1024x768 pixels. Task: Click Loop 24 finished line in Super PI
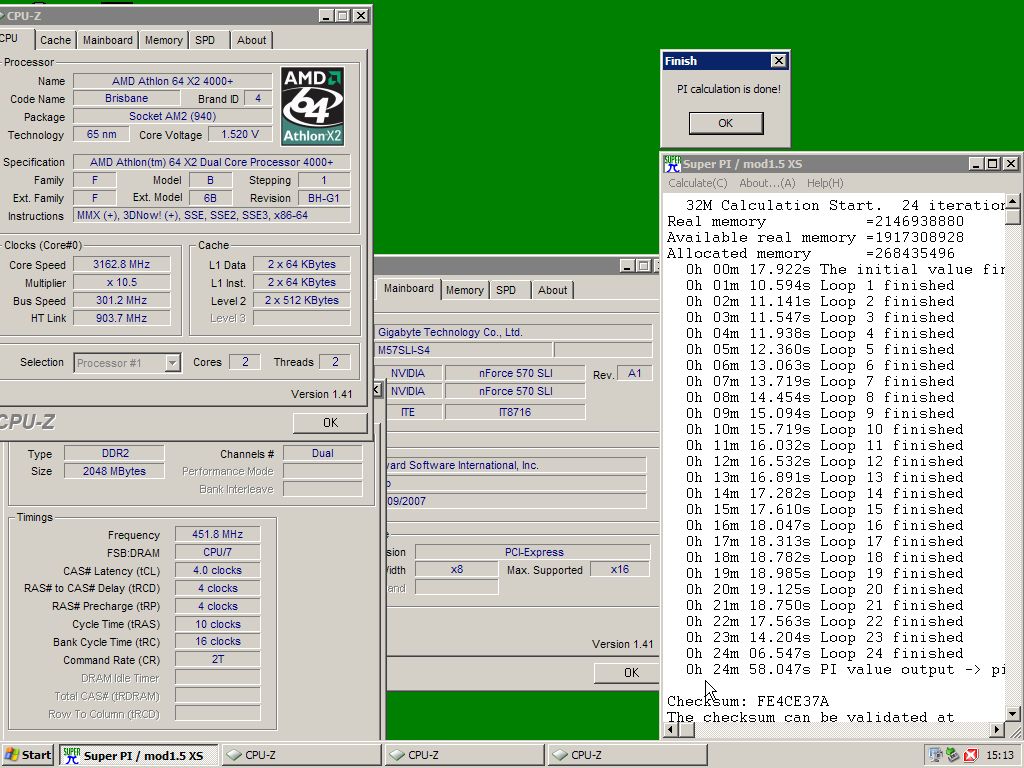coord(824,654)
